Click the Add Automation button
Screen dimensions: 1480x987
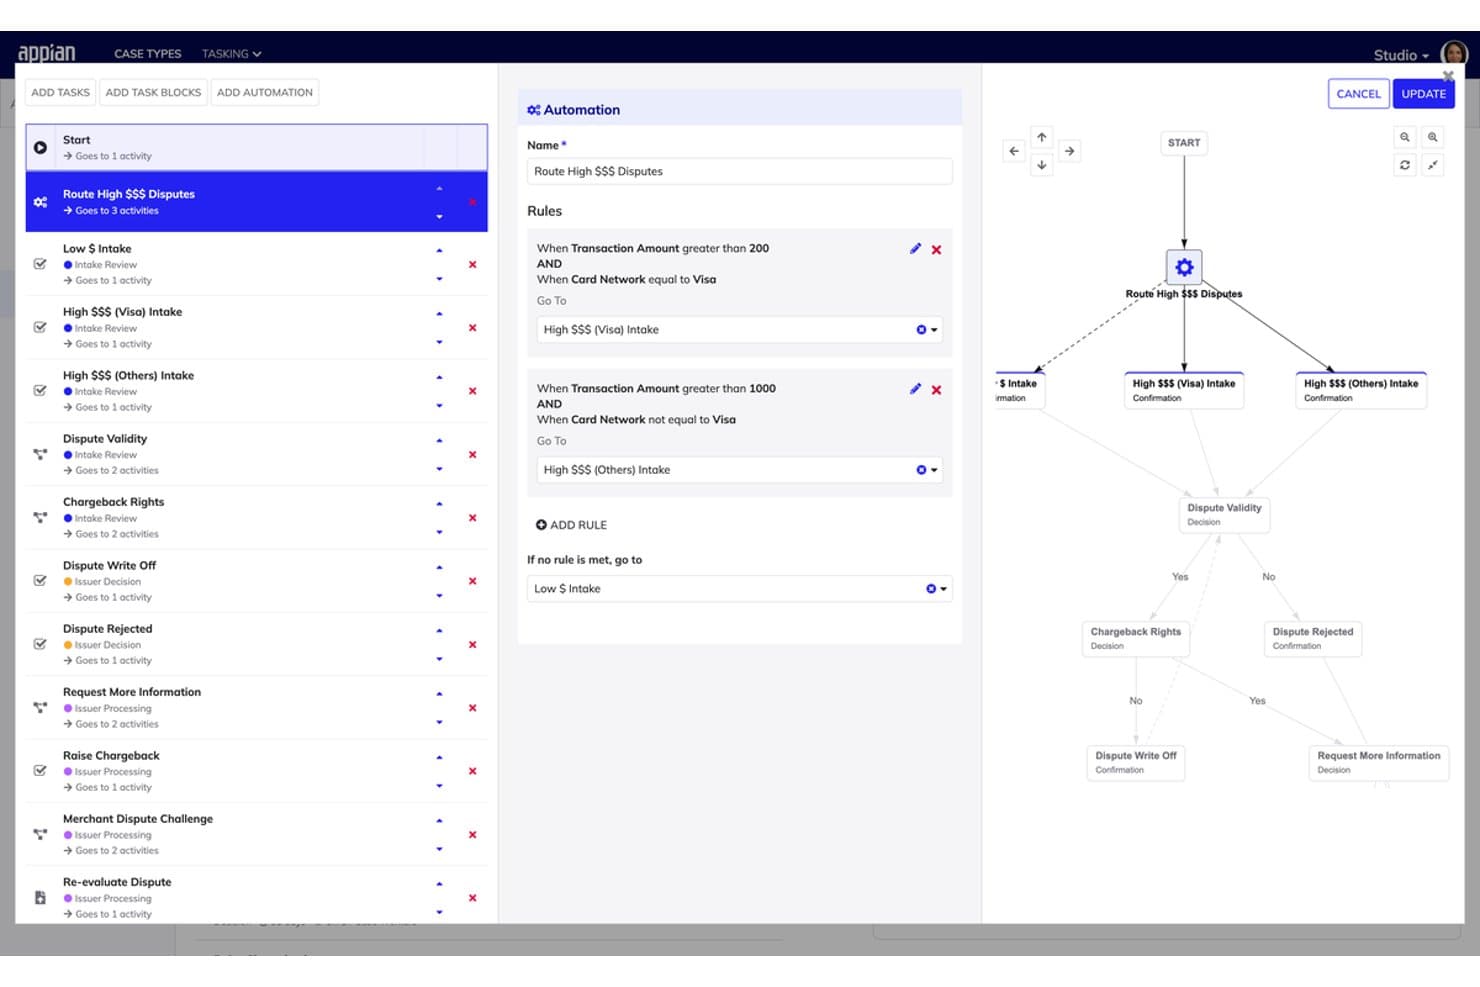pos(265,93)
